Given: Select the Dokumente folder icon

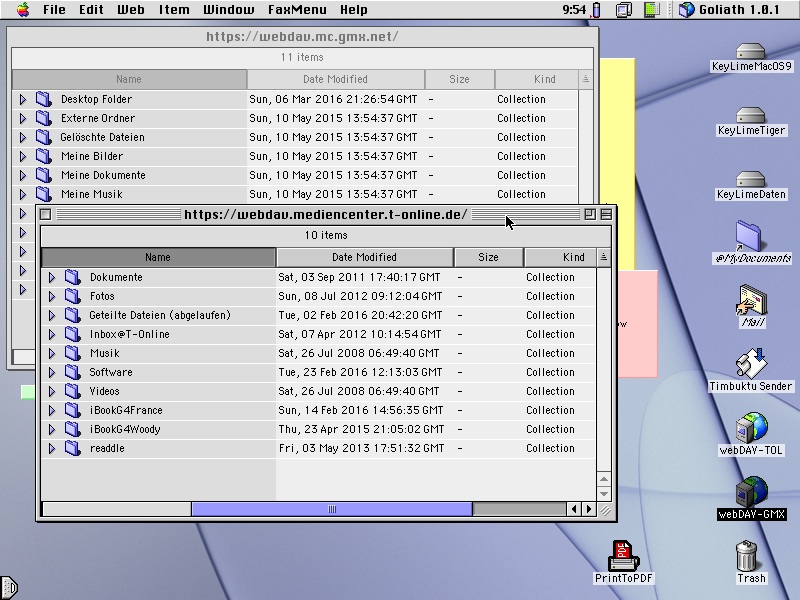Looking at the screenshot, I should pyautogui.click(x=72, y=277).
